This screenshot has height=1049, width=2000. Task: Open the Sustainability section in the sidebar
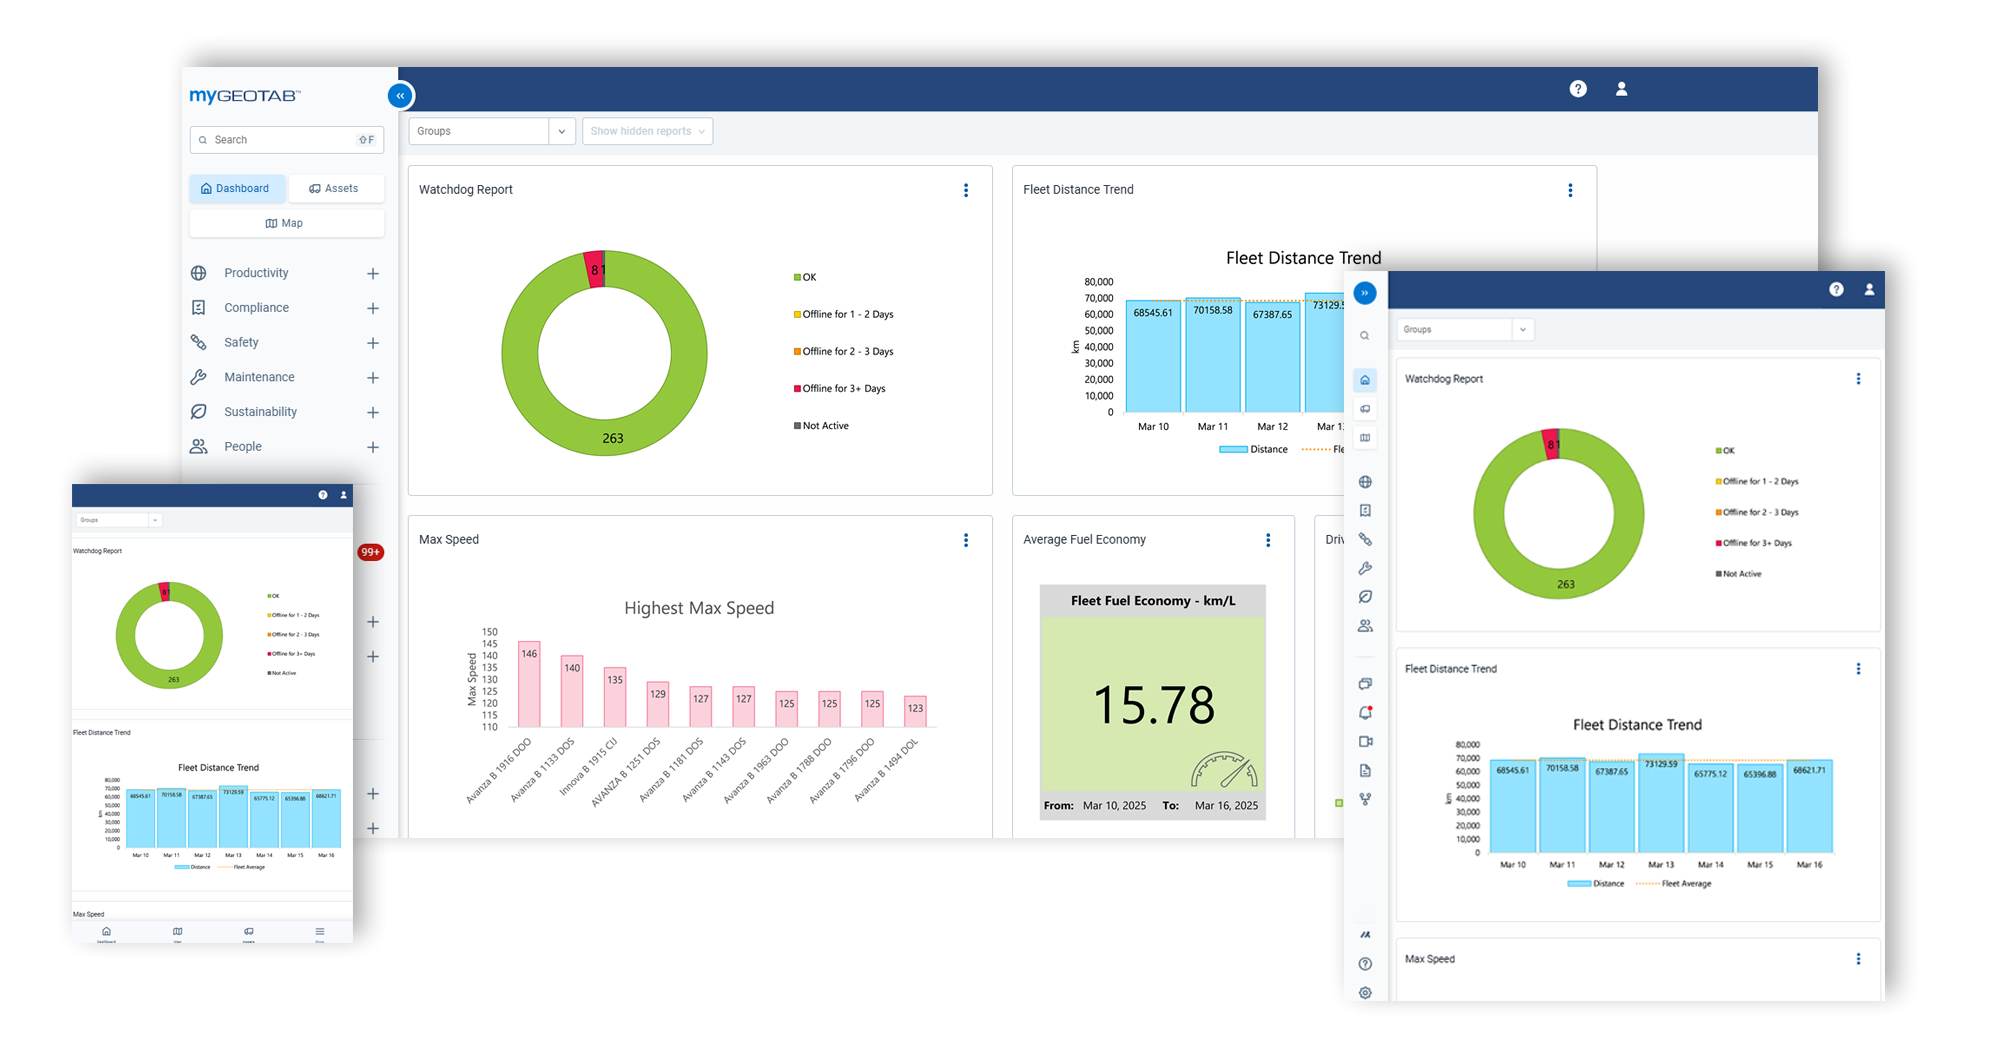tap(260, 412)
